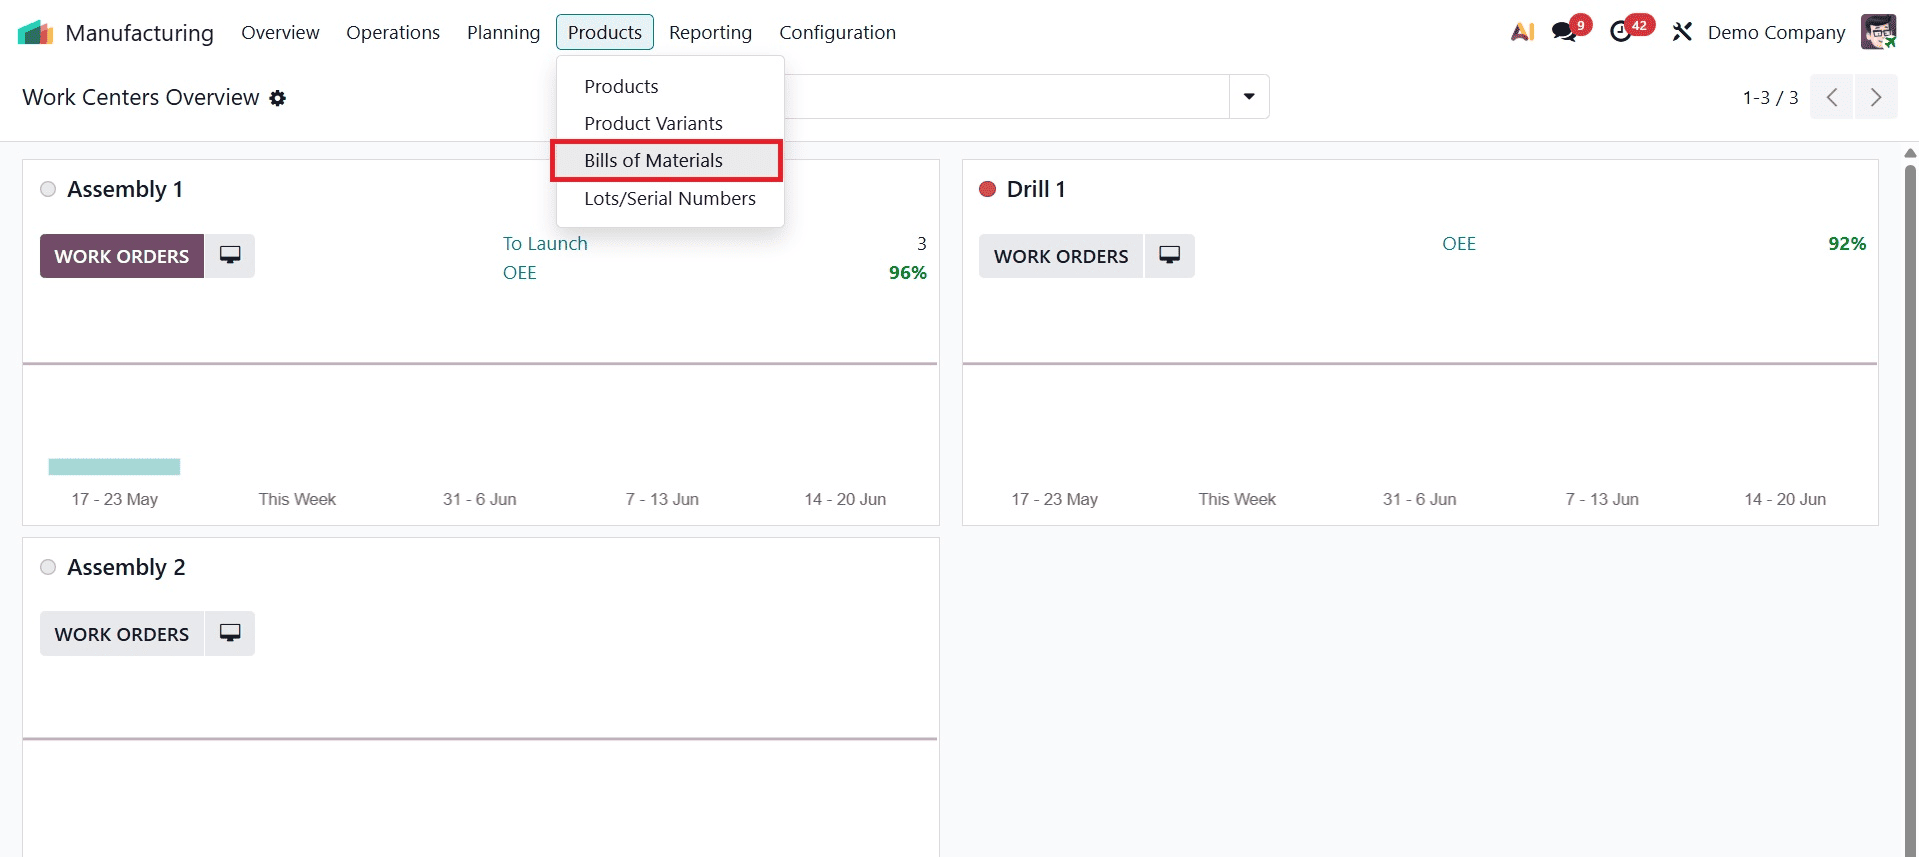1919x857 pixels.
Task: Click 7 - 13 Jun label in Drill 1 chart
Action: pyautogui.click(x=1602, y=499)
